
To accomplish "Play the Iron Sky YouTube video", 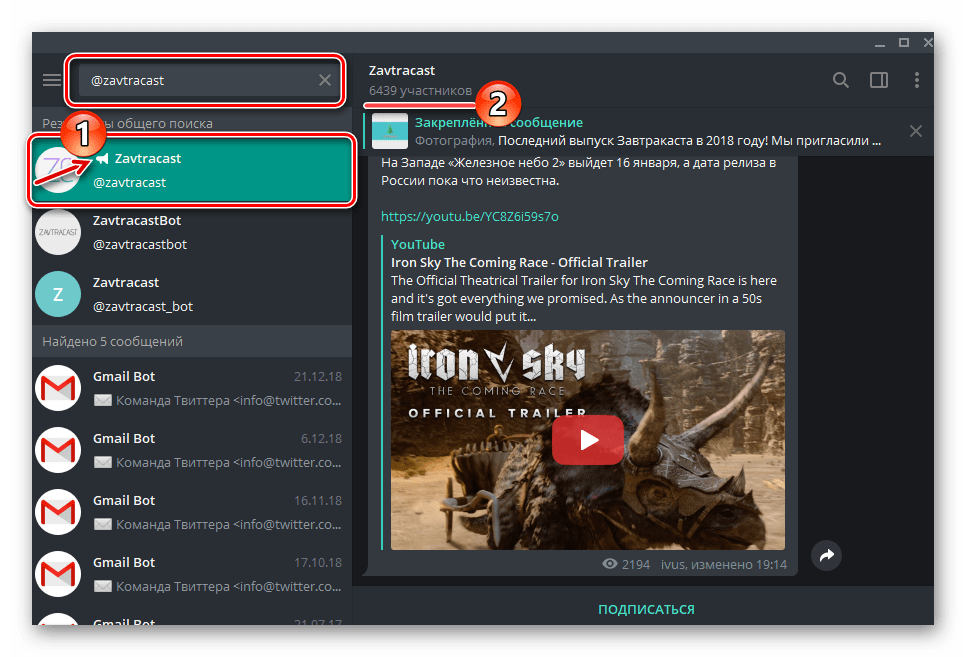I will [x=588, y=440].
